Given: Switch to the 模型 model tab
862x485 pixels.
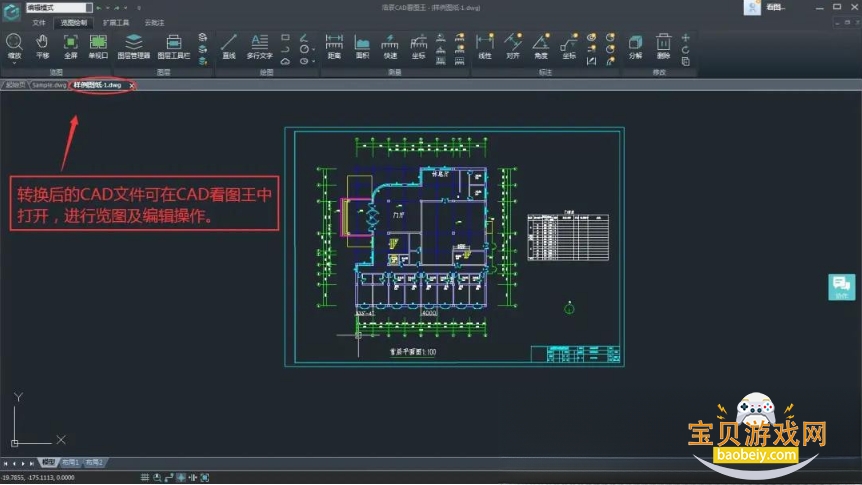Looking at the screenshot, I should pyautogui.click(x=48, y=462).
